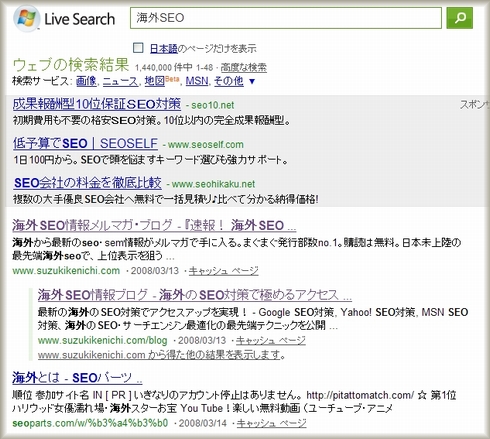Viewport: 490px width, 439px height.
Task: Open the 日本語 link beside the checkbox
Action: [164, 49]
